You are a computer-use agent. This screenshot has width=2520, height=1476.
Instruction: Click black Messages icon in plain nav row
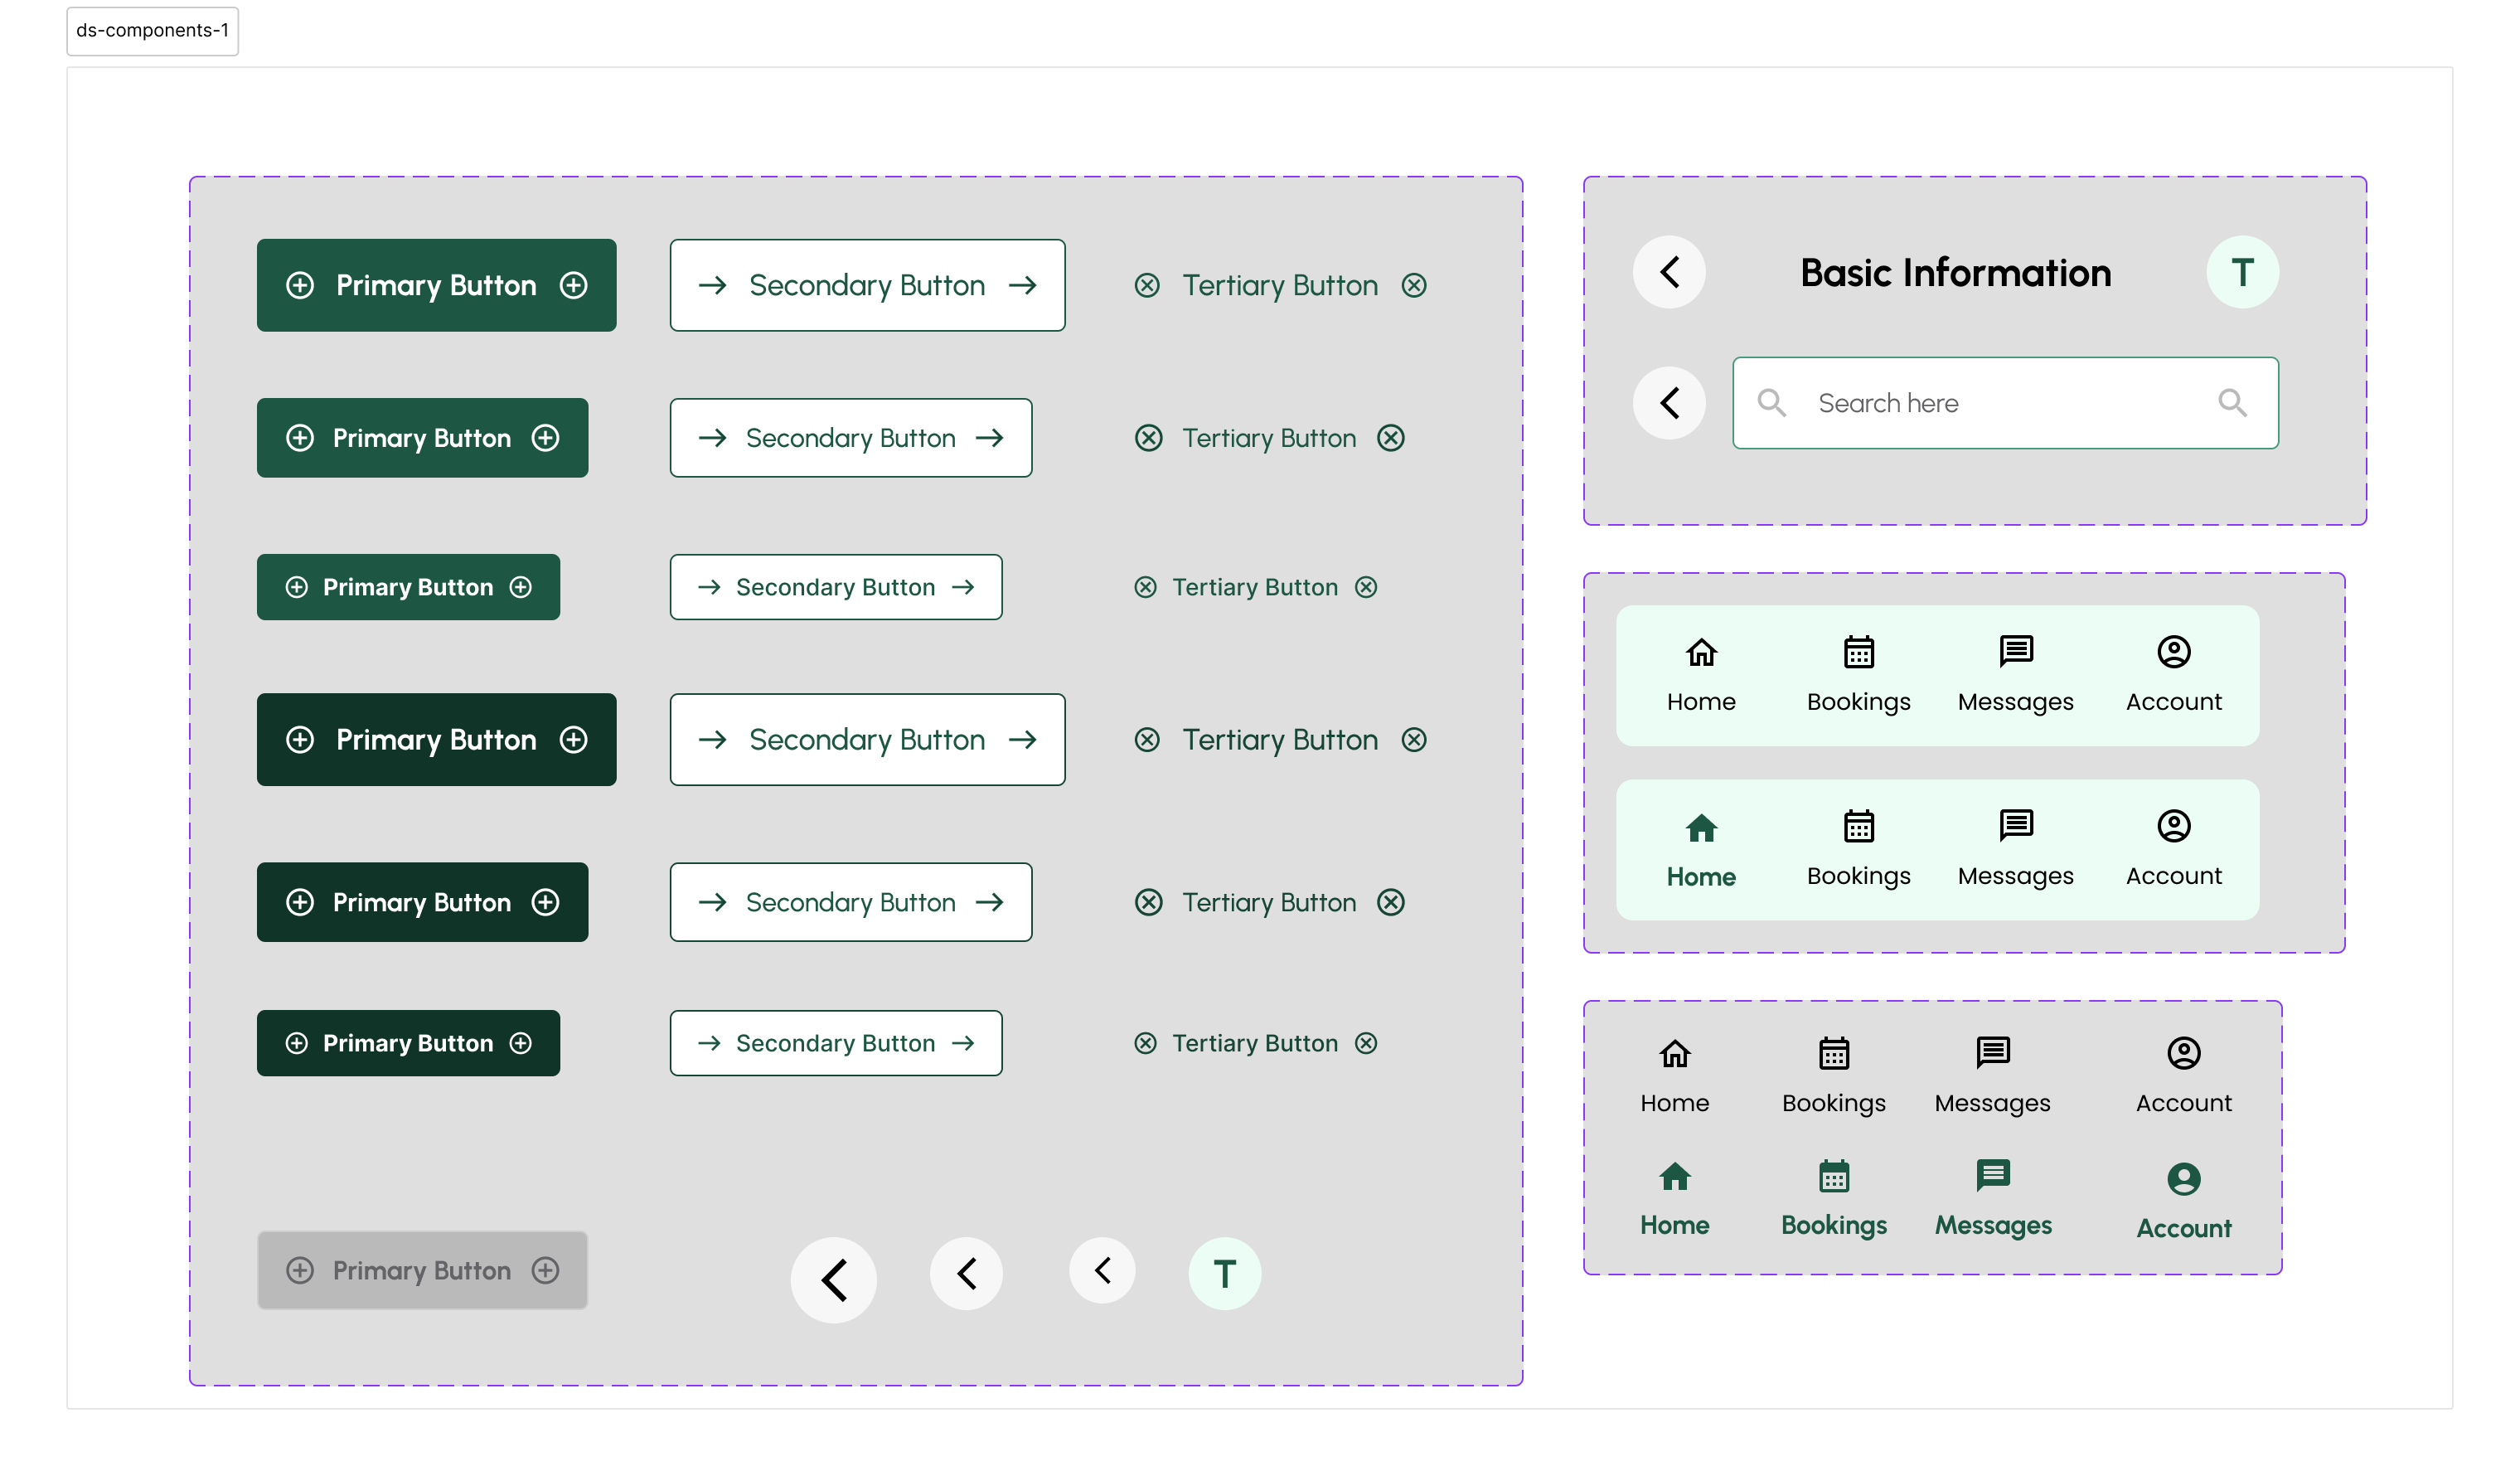coord(1993,1053)
